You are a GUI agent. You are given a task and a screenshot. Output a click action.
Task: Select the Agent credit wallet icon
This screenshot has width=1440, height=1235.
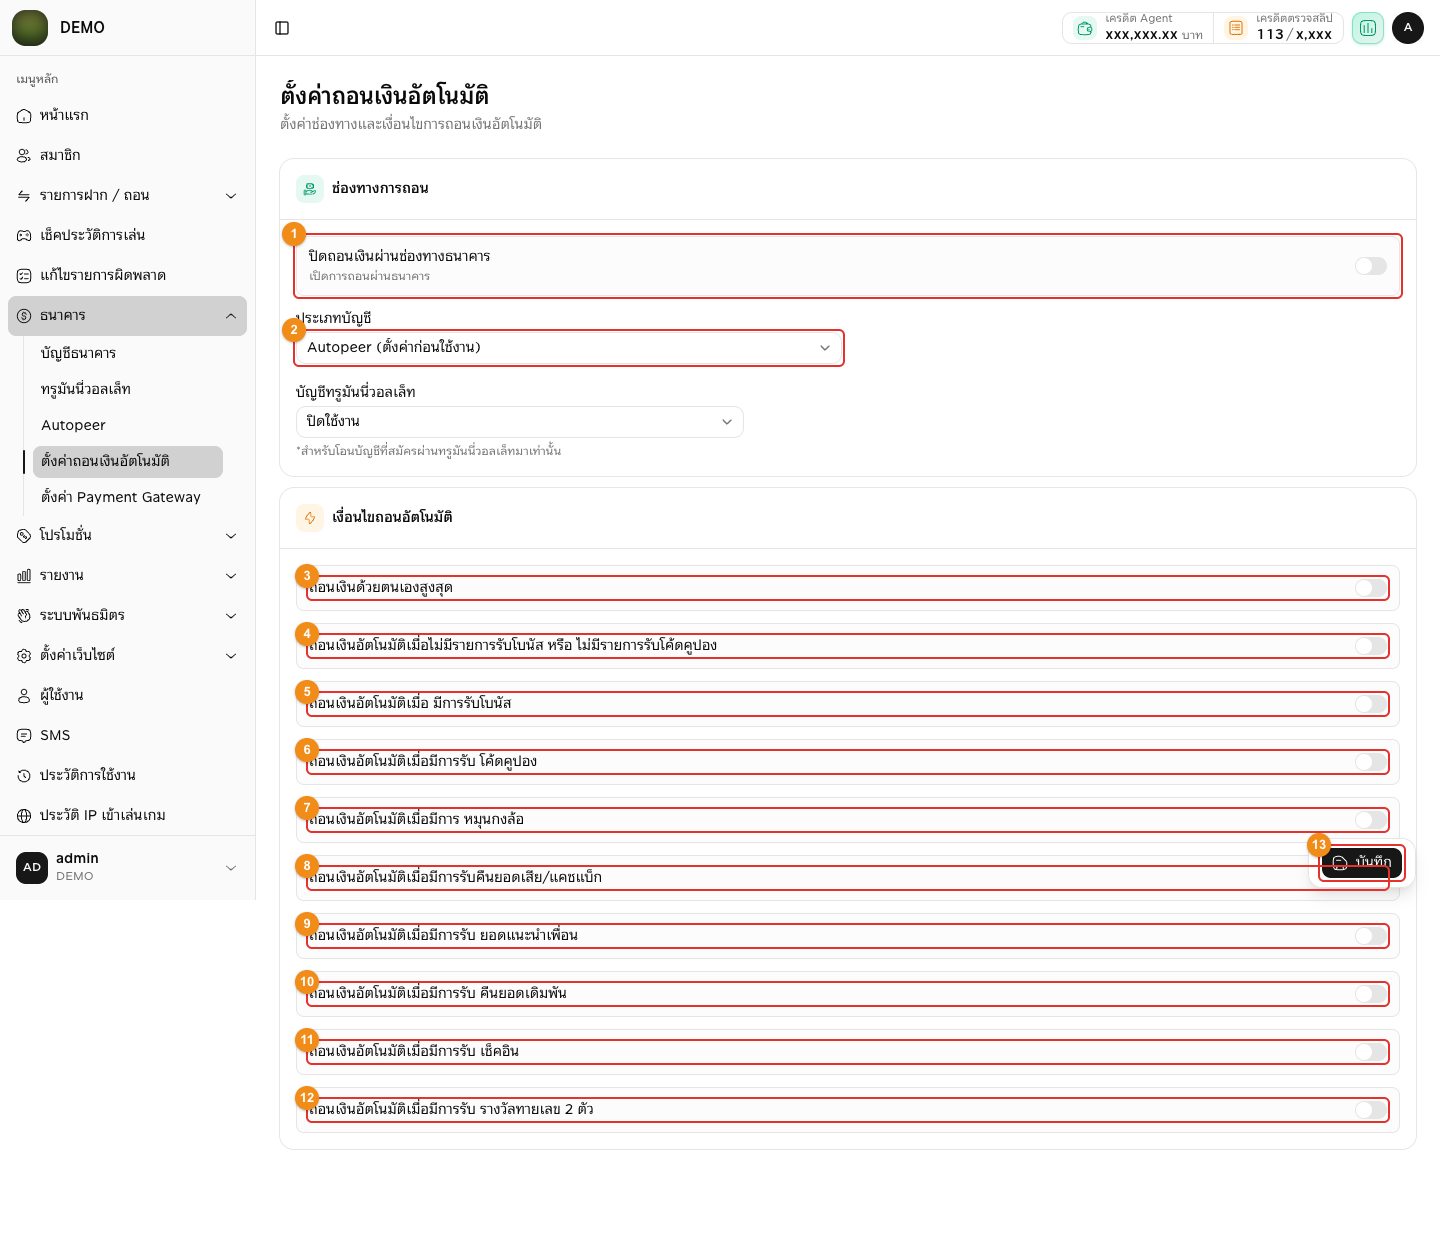tap(1085, 28)
